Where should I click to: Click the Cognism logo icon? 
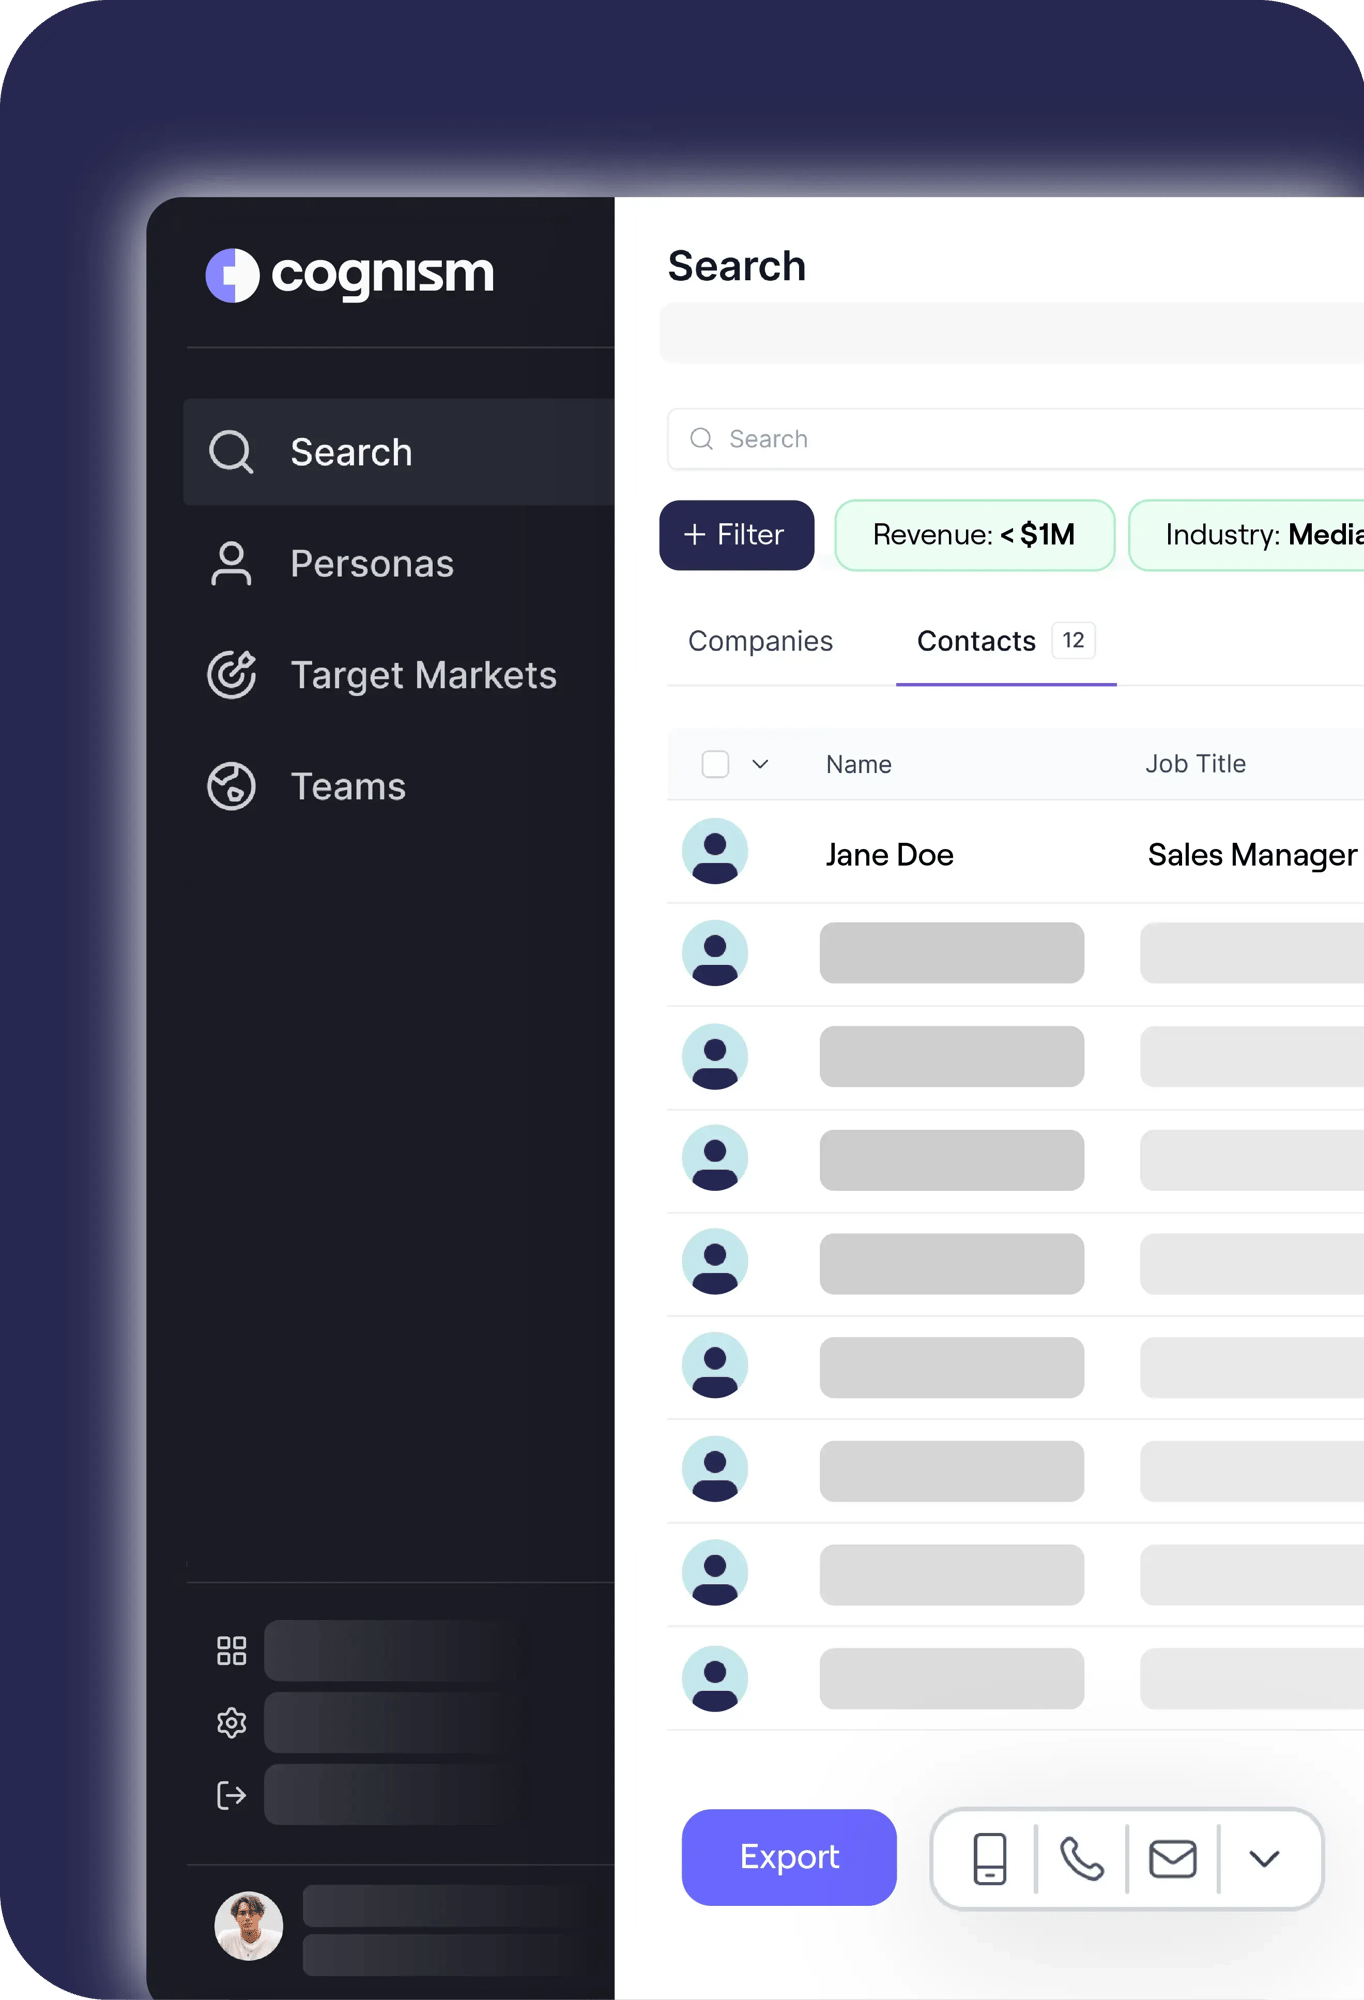tap(232, 275)
